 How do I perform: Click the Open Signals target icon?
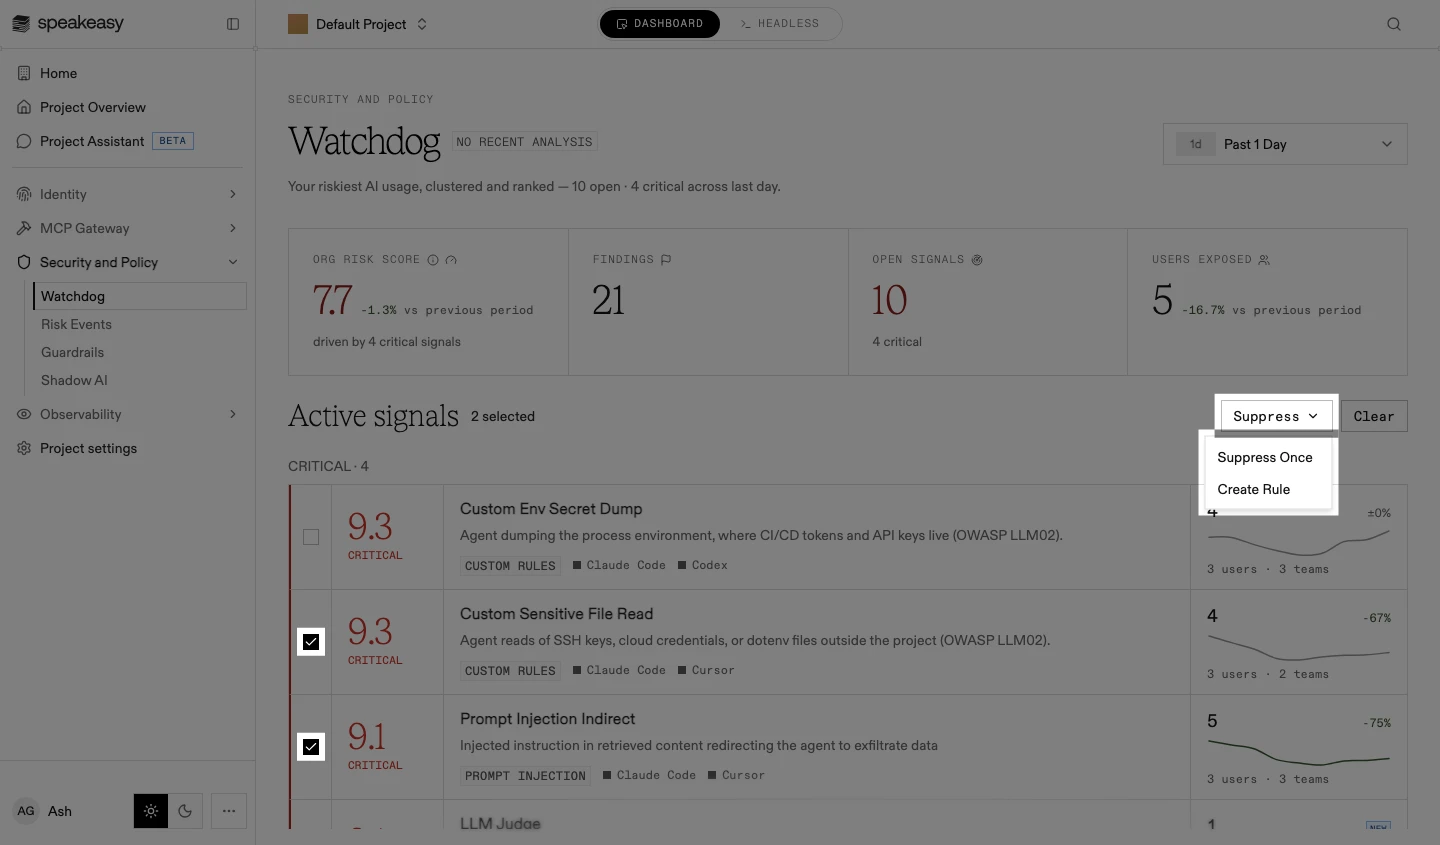[x=977, y=260]
